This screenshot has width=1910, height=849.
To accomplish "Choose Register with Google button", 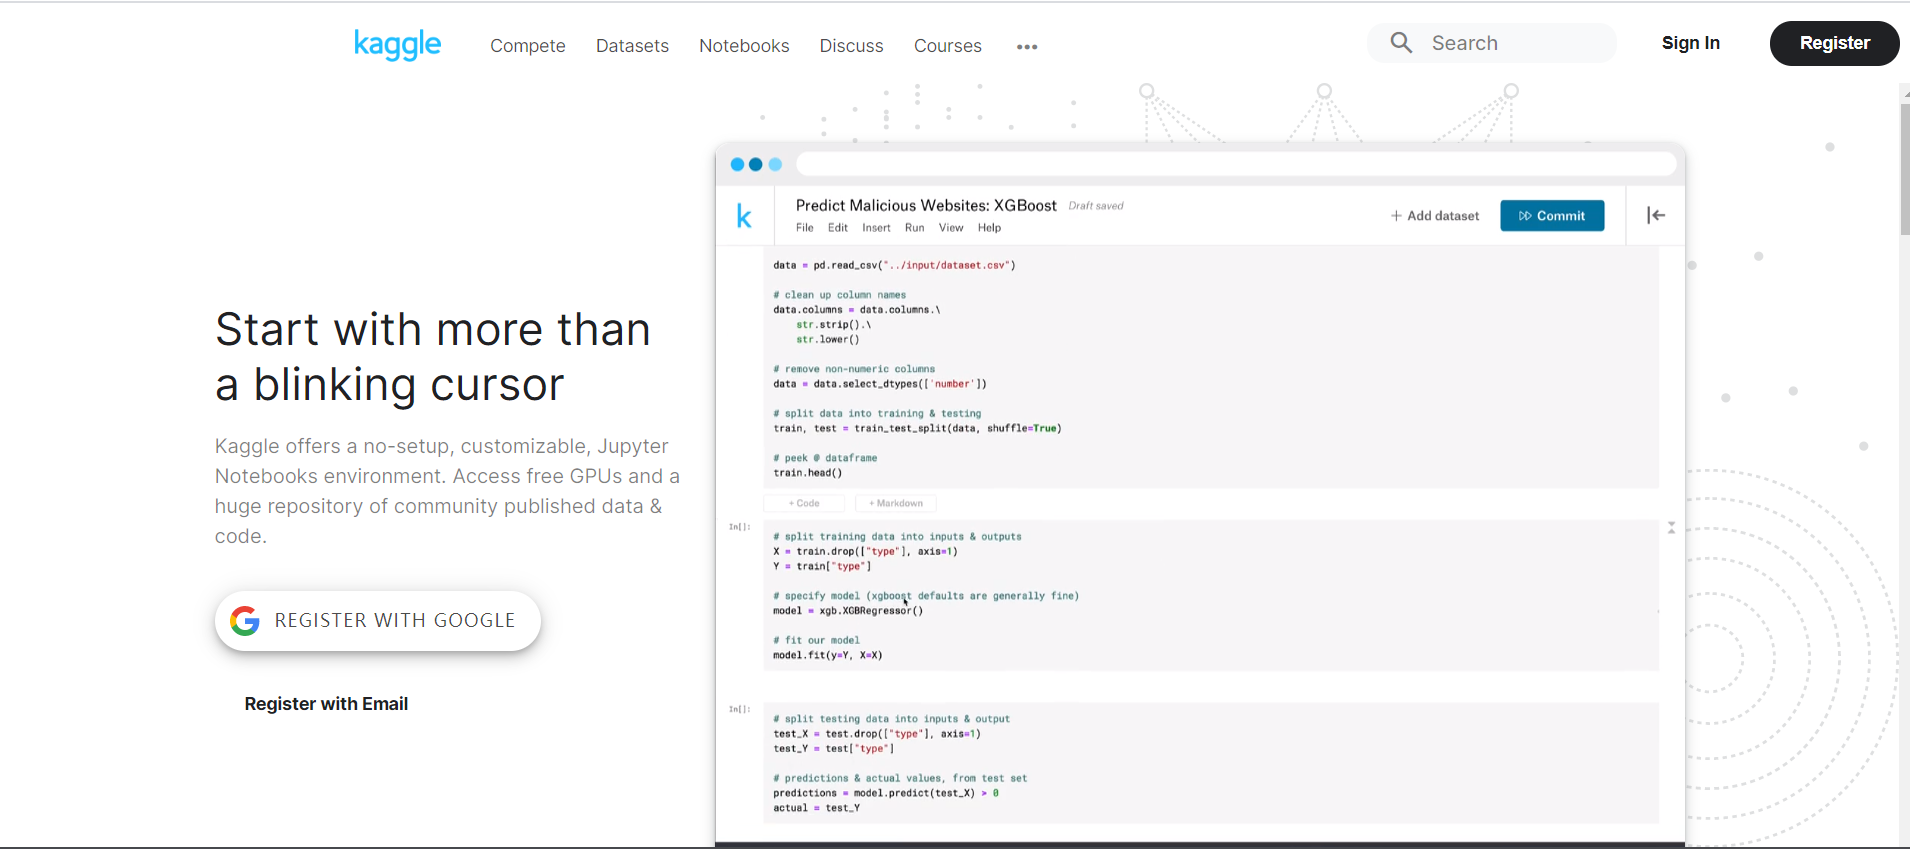I will 378,621.
